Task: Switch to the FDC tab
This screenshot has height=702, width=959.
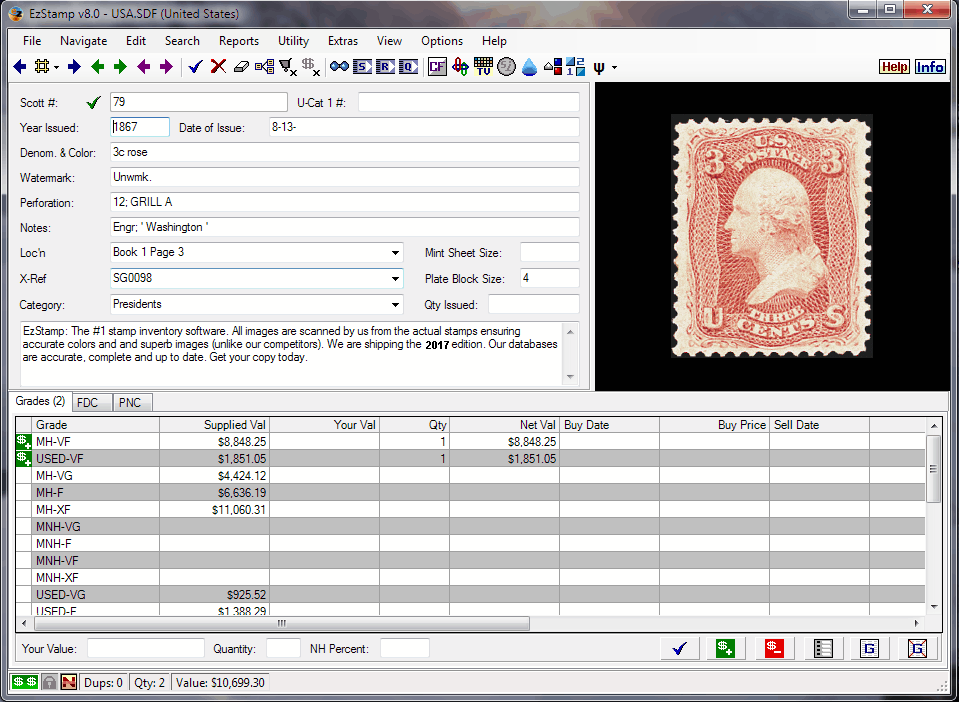Action: (x=91, y=402)
